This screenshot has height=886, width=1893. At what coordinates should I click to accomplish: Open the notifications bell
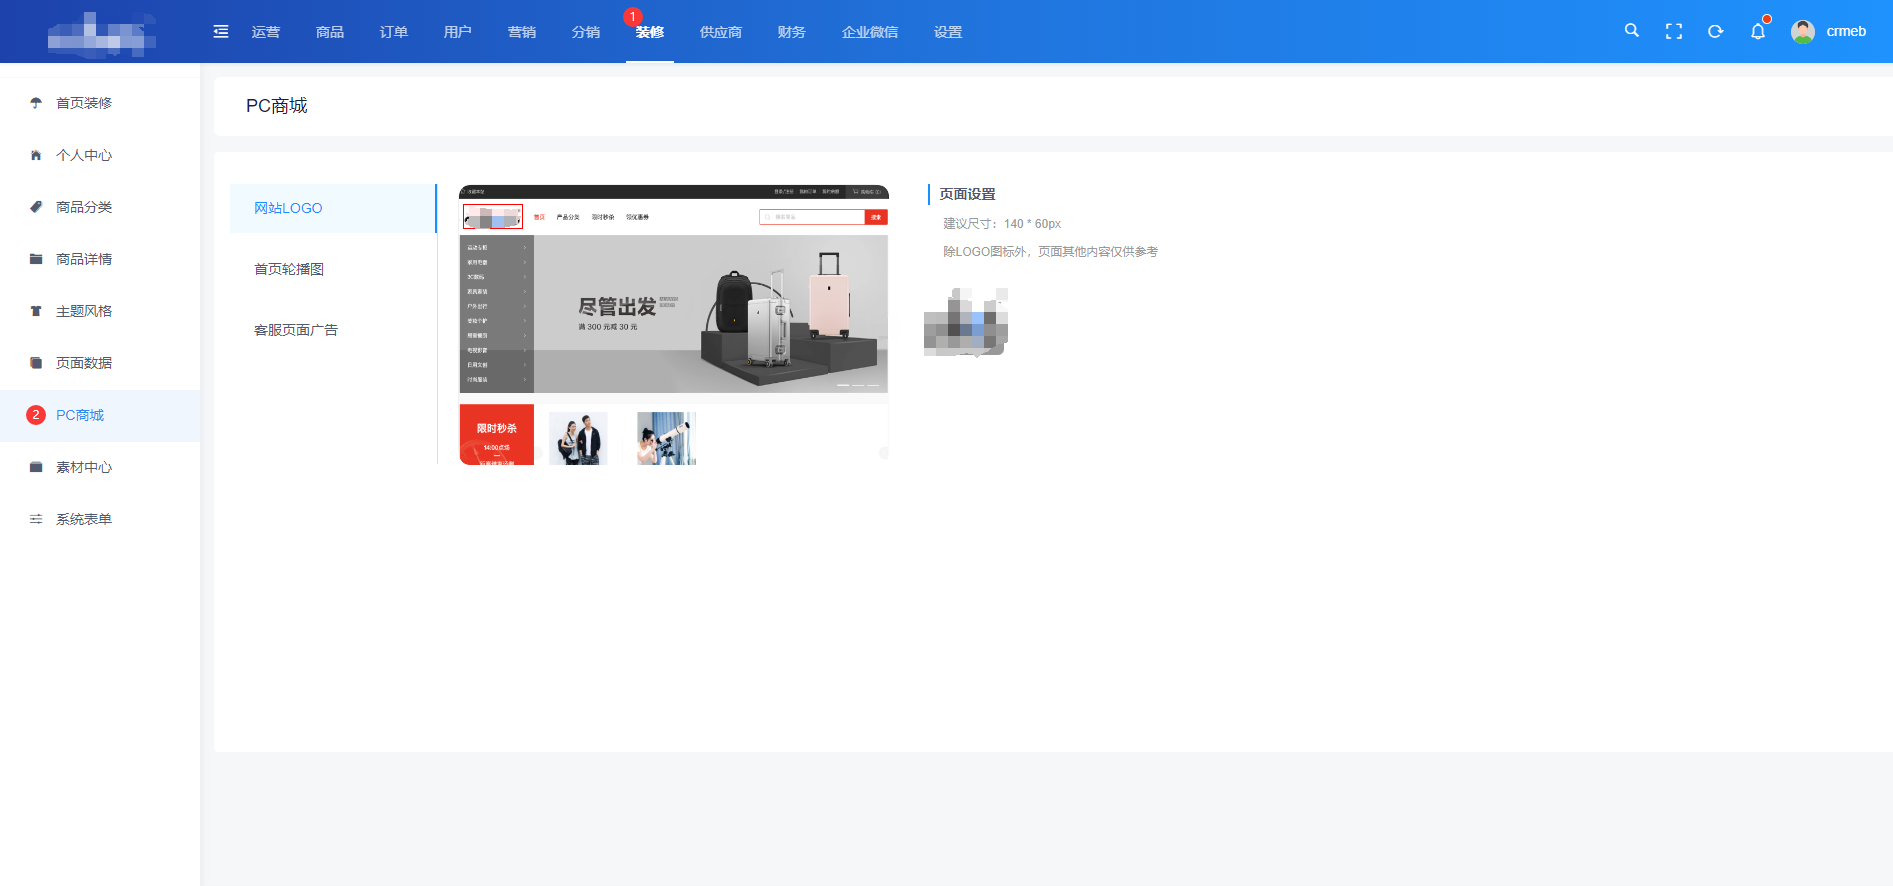1758,32
